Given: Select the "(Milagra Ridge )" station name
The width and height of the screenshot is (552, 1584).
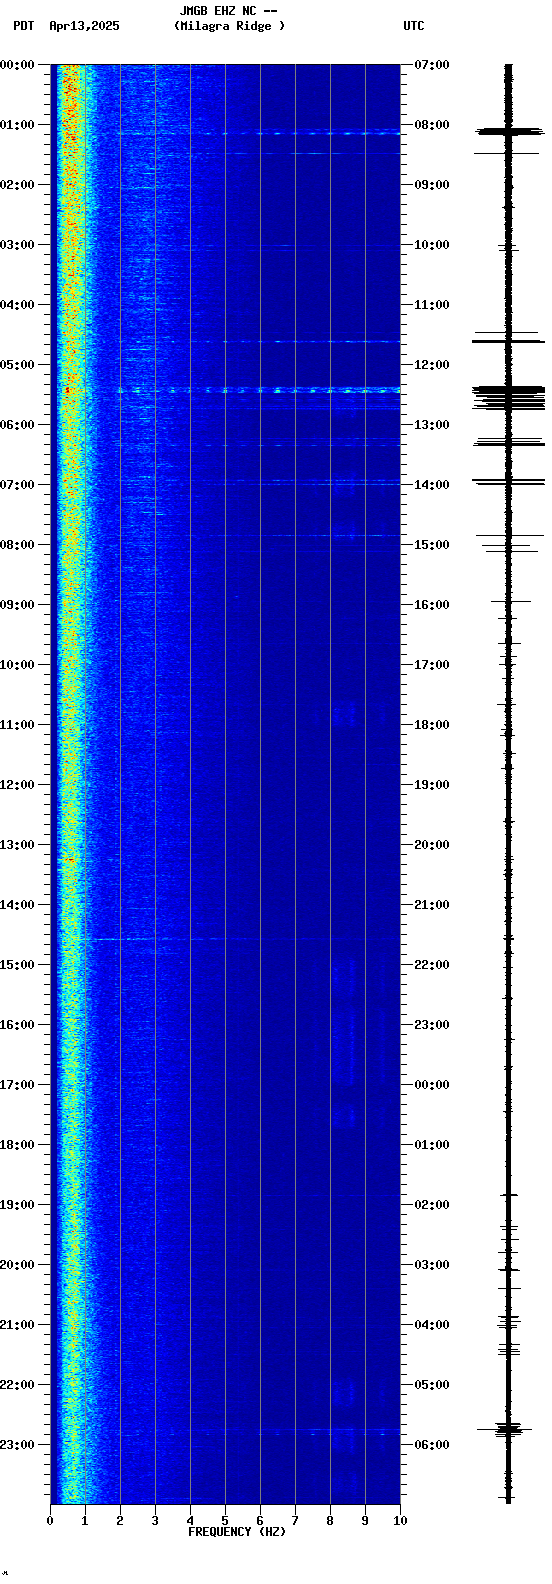Looking at the screenshot, I should coord(229,26).
